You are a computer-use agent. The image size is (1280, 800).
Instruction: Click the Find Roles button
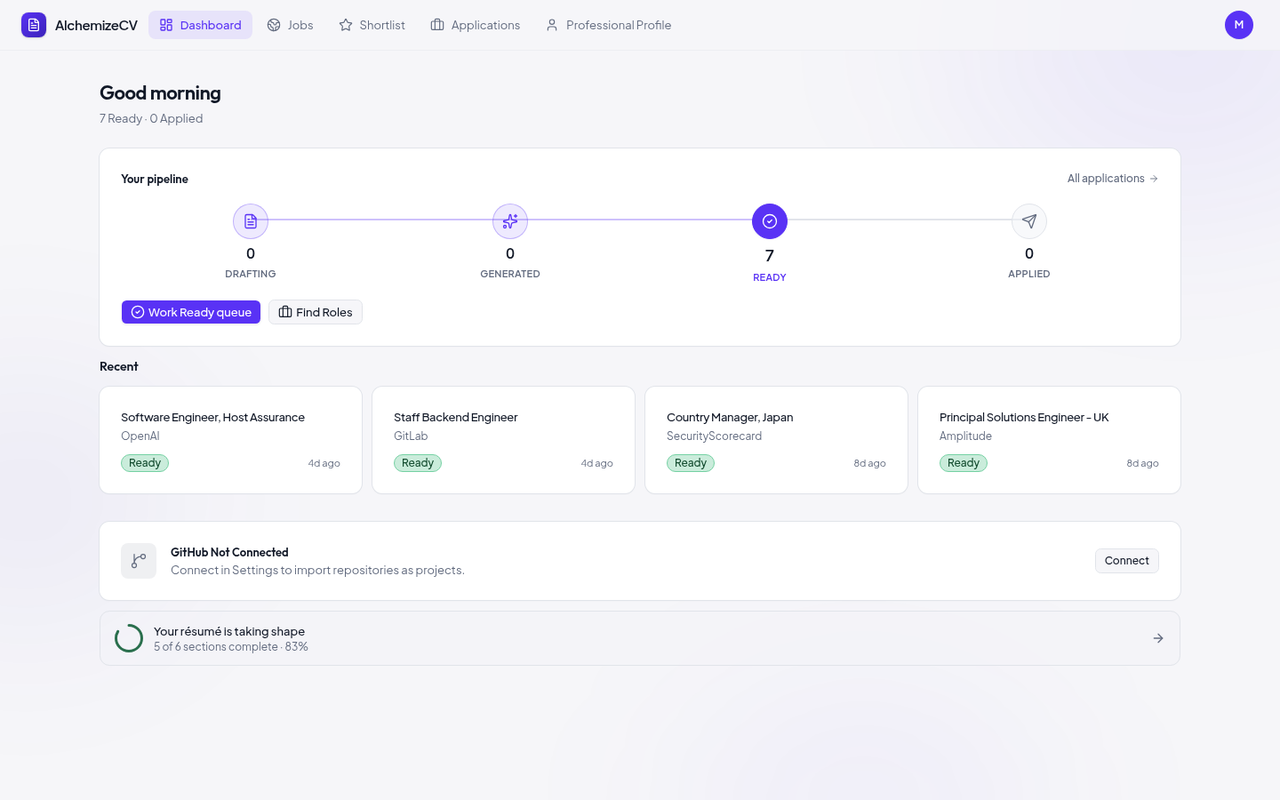315,312
